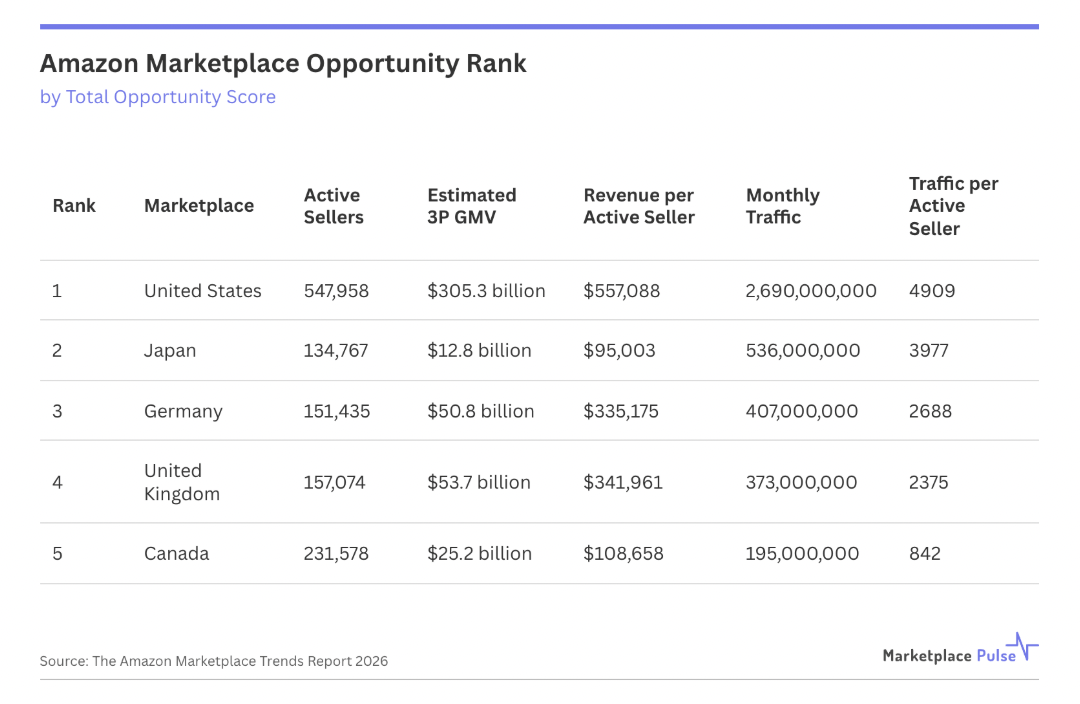Image resolution: width=1080 pixels, height=704 pixels.
Task: Select the Germany marketplace cell
Action: (x=183, y=411)
